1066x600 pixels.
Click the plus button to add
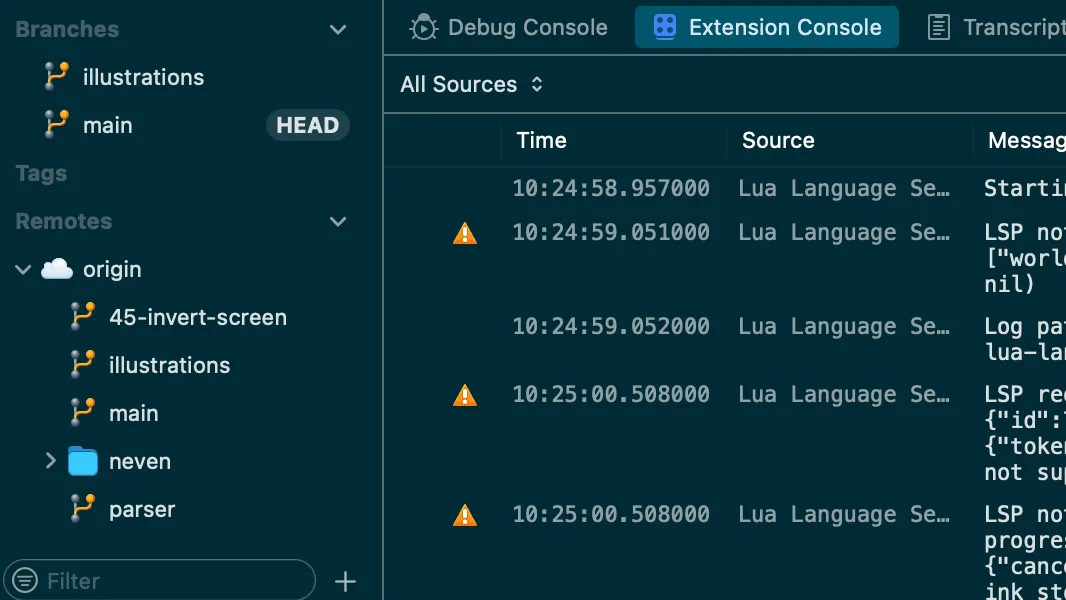tap(345, 582)
